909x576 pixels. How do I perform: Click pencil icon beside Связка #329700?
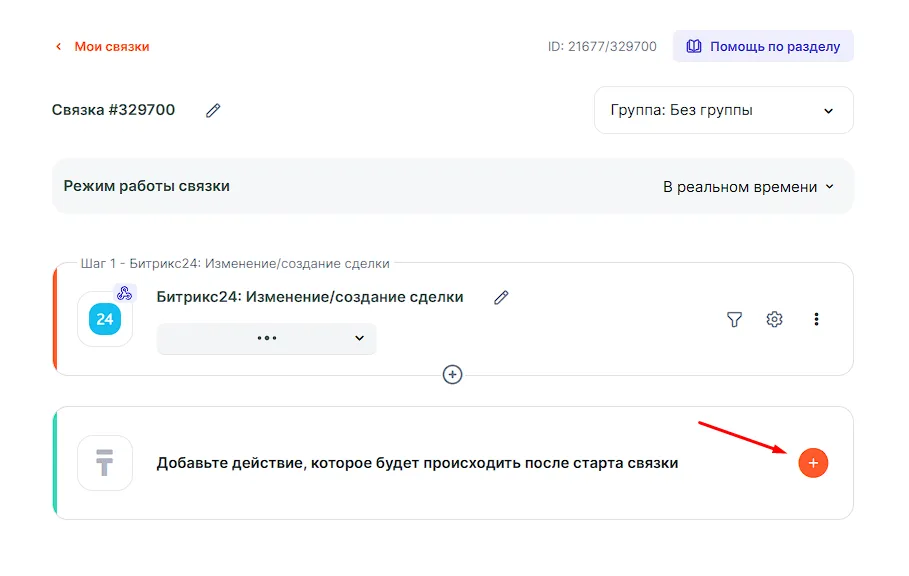213,111
